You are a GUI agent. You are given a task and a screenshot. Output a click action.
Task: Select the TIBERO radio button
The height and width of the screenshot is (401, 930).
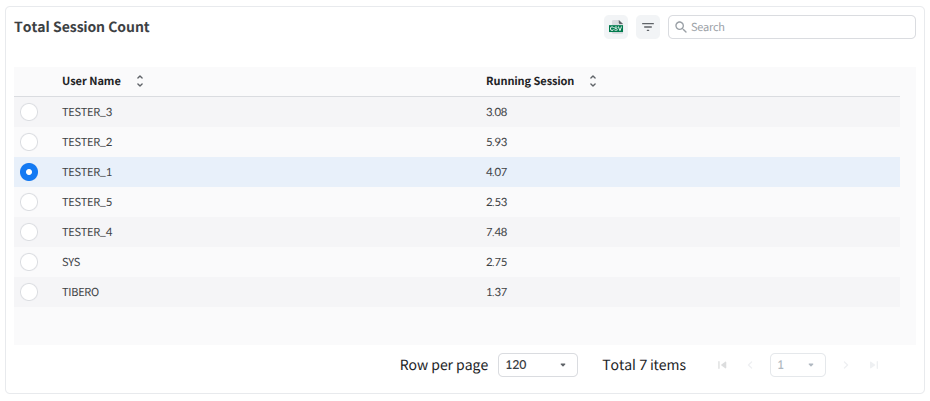[29, 292]
